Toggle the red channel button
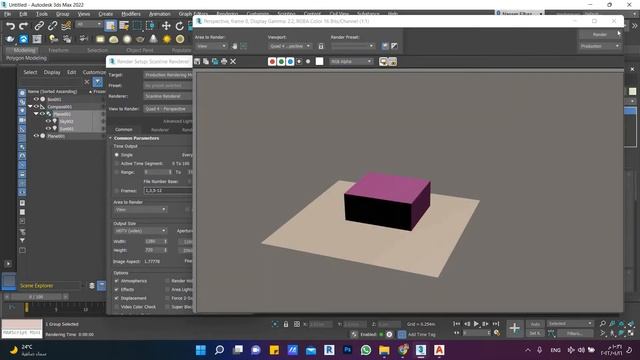The width and height of the screenshot is (640, 360). pos(272,61)
